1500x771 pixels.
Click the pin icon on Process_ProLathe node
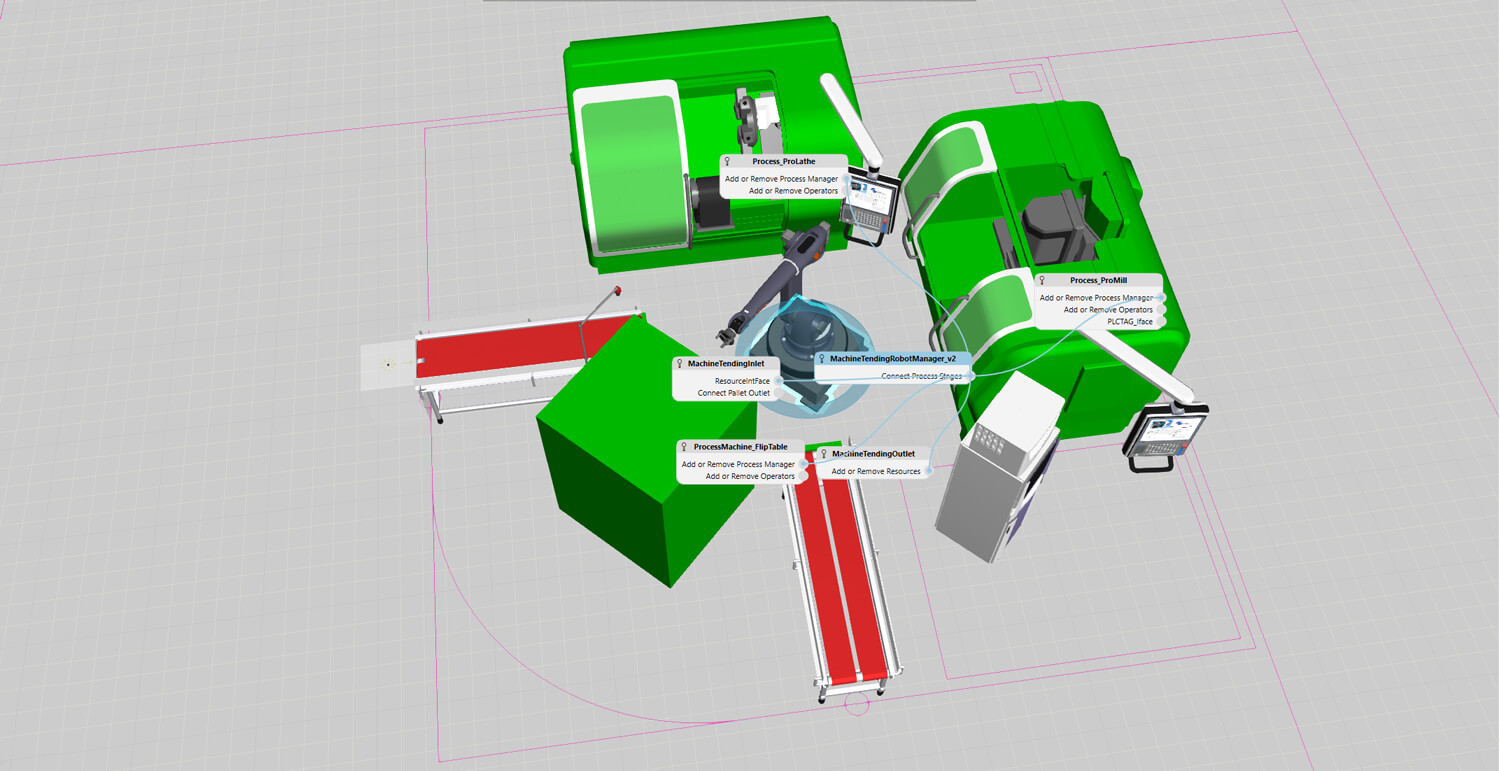coord(727,161)
